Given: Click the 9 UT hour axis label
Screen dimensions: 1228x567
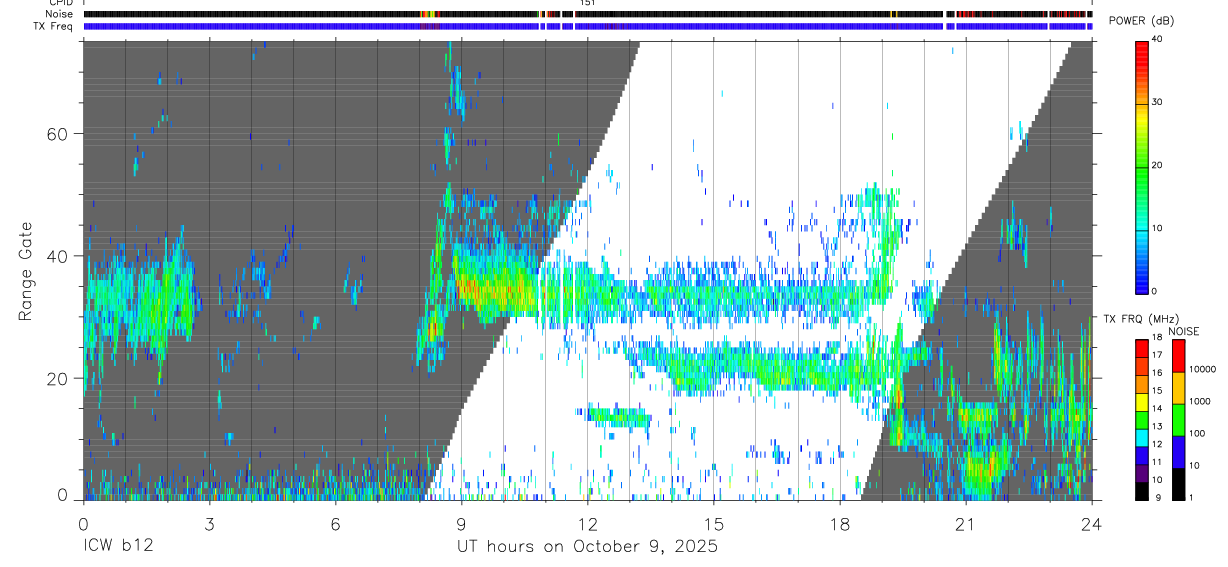Looking at the screenshot, I should tap(461, 523).
